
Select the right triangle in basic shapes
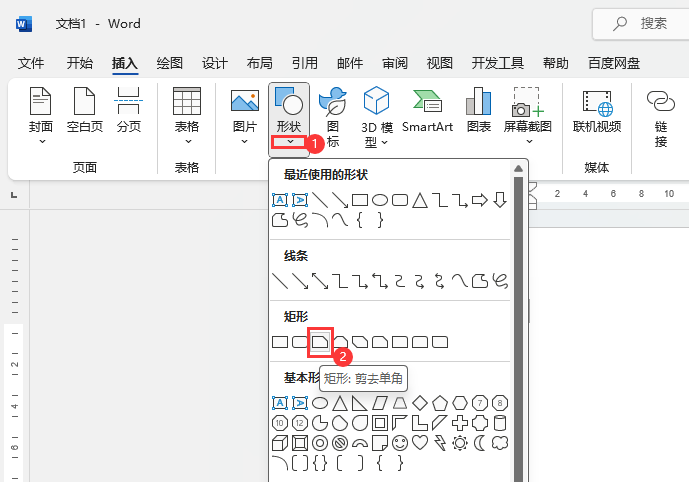tap(360, 403)
